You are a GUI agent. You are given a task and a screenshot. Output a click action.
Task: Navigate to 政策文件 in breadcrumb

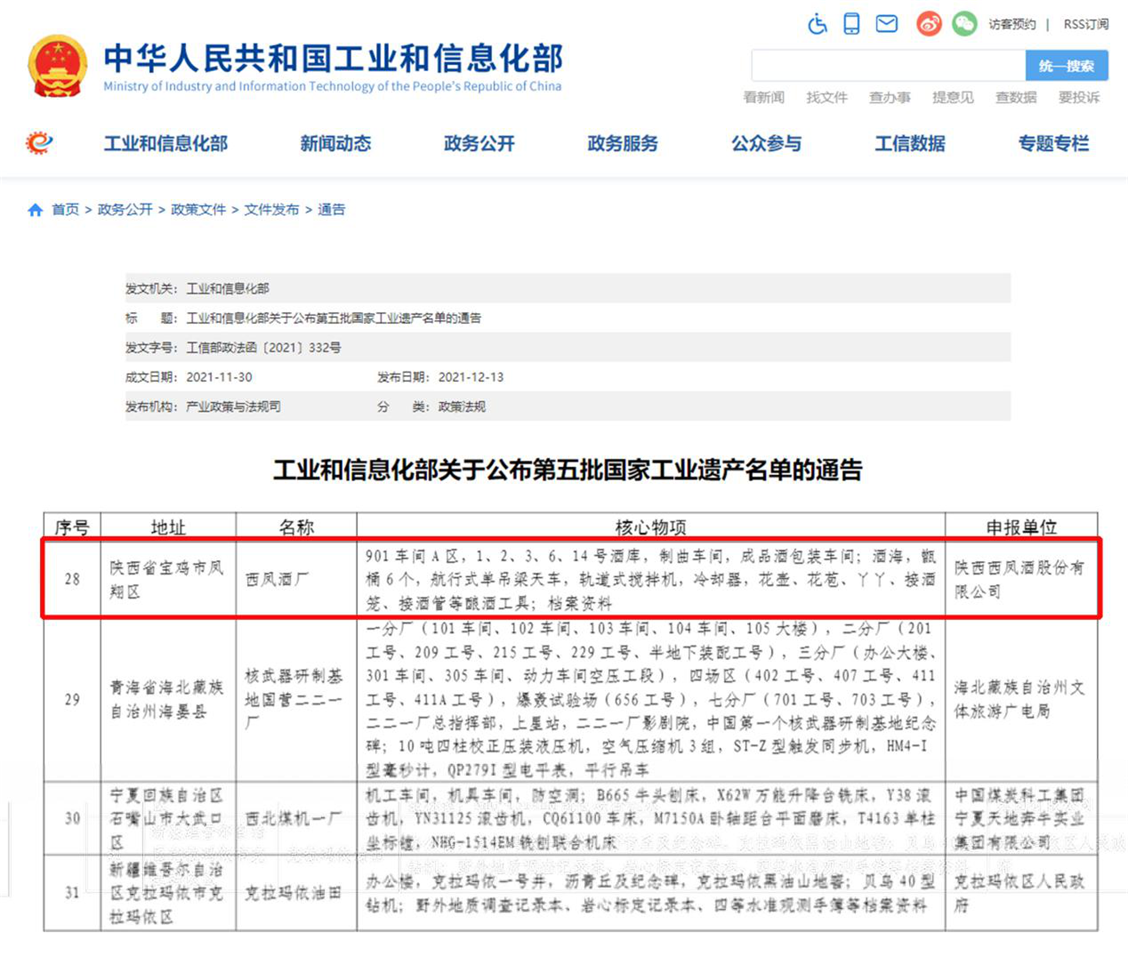click(198, 210)
